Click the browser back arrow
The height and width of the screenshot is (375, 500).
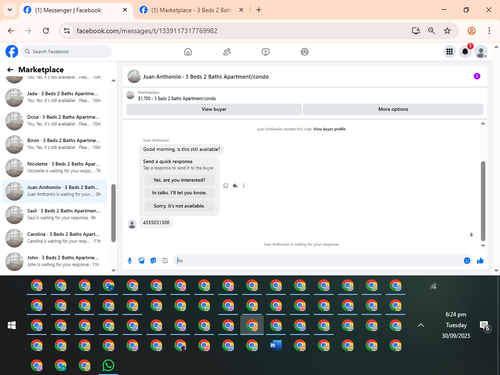[11, 31]
